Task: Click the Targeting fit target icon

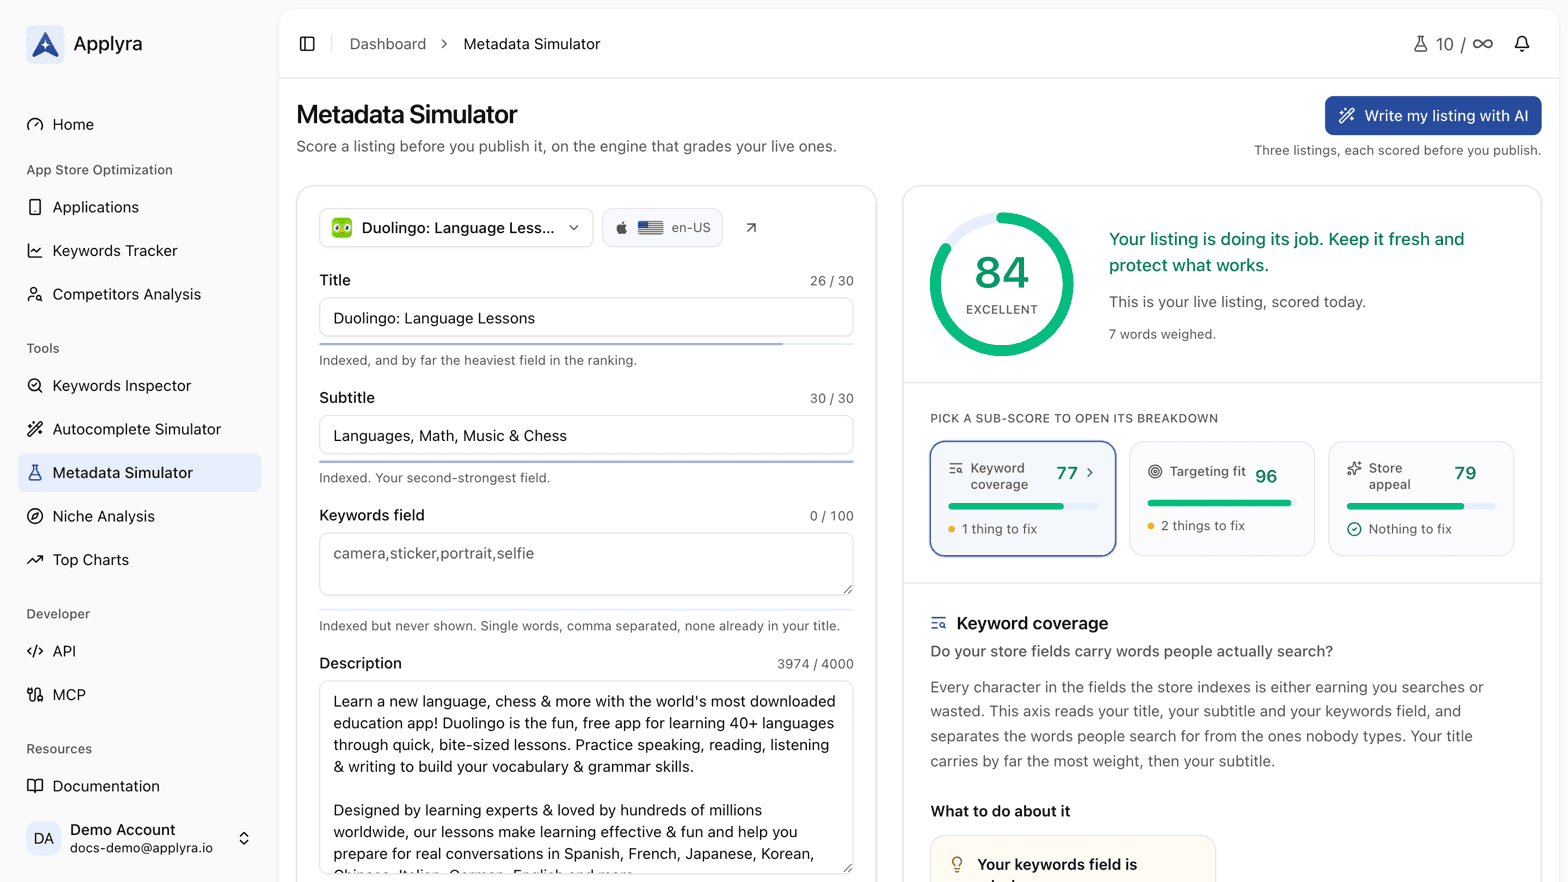Action: [x=1155, y=471]
